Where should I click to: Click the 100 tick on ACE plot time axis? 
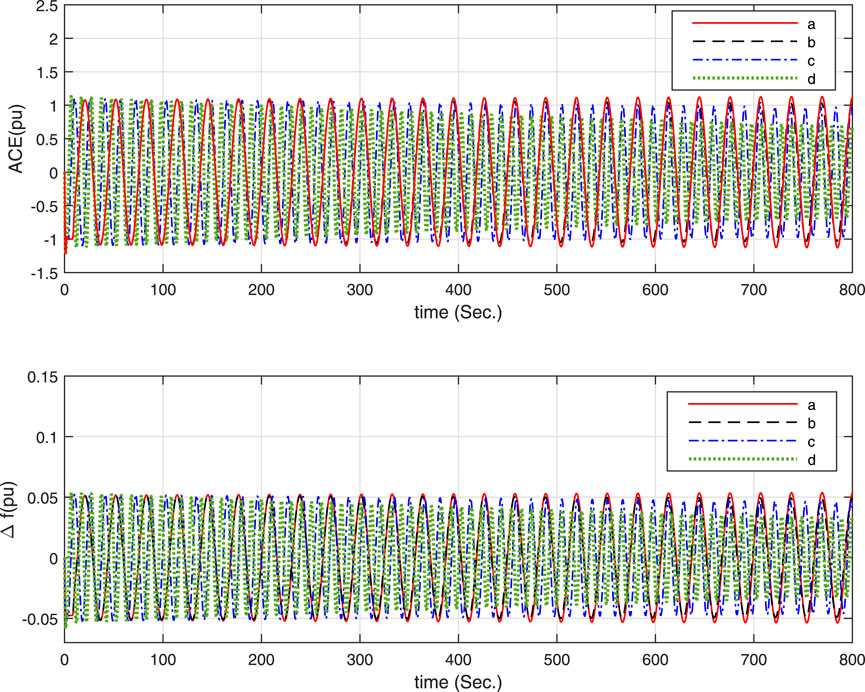(163, 289)
